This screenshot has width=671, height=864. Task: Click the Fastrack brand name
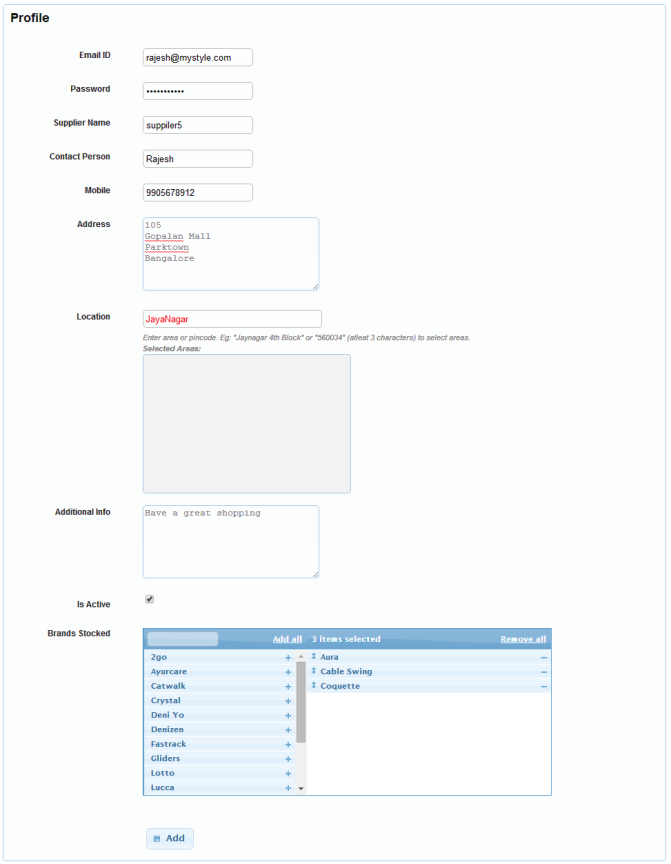coord(169,744)
